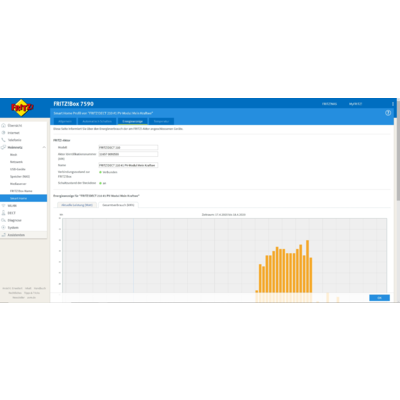This screenshot has height=400, width=400.
Task: Open Netzwerk under Heimnetz
Action: click(16, 162)
